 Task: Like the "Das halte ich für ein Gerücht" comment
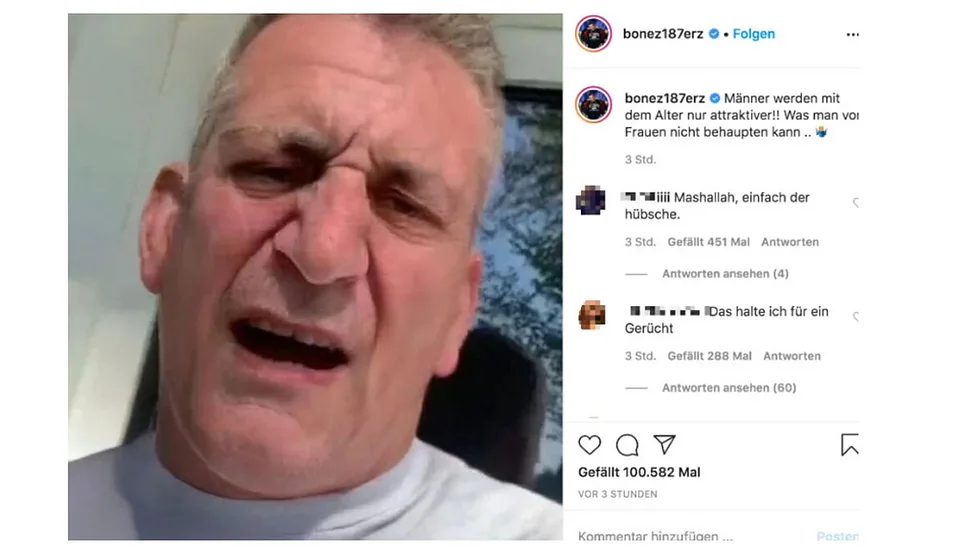856,317
